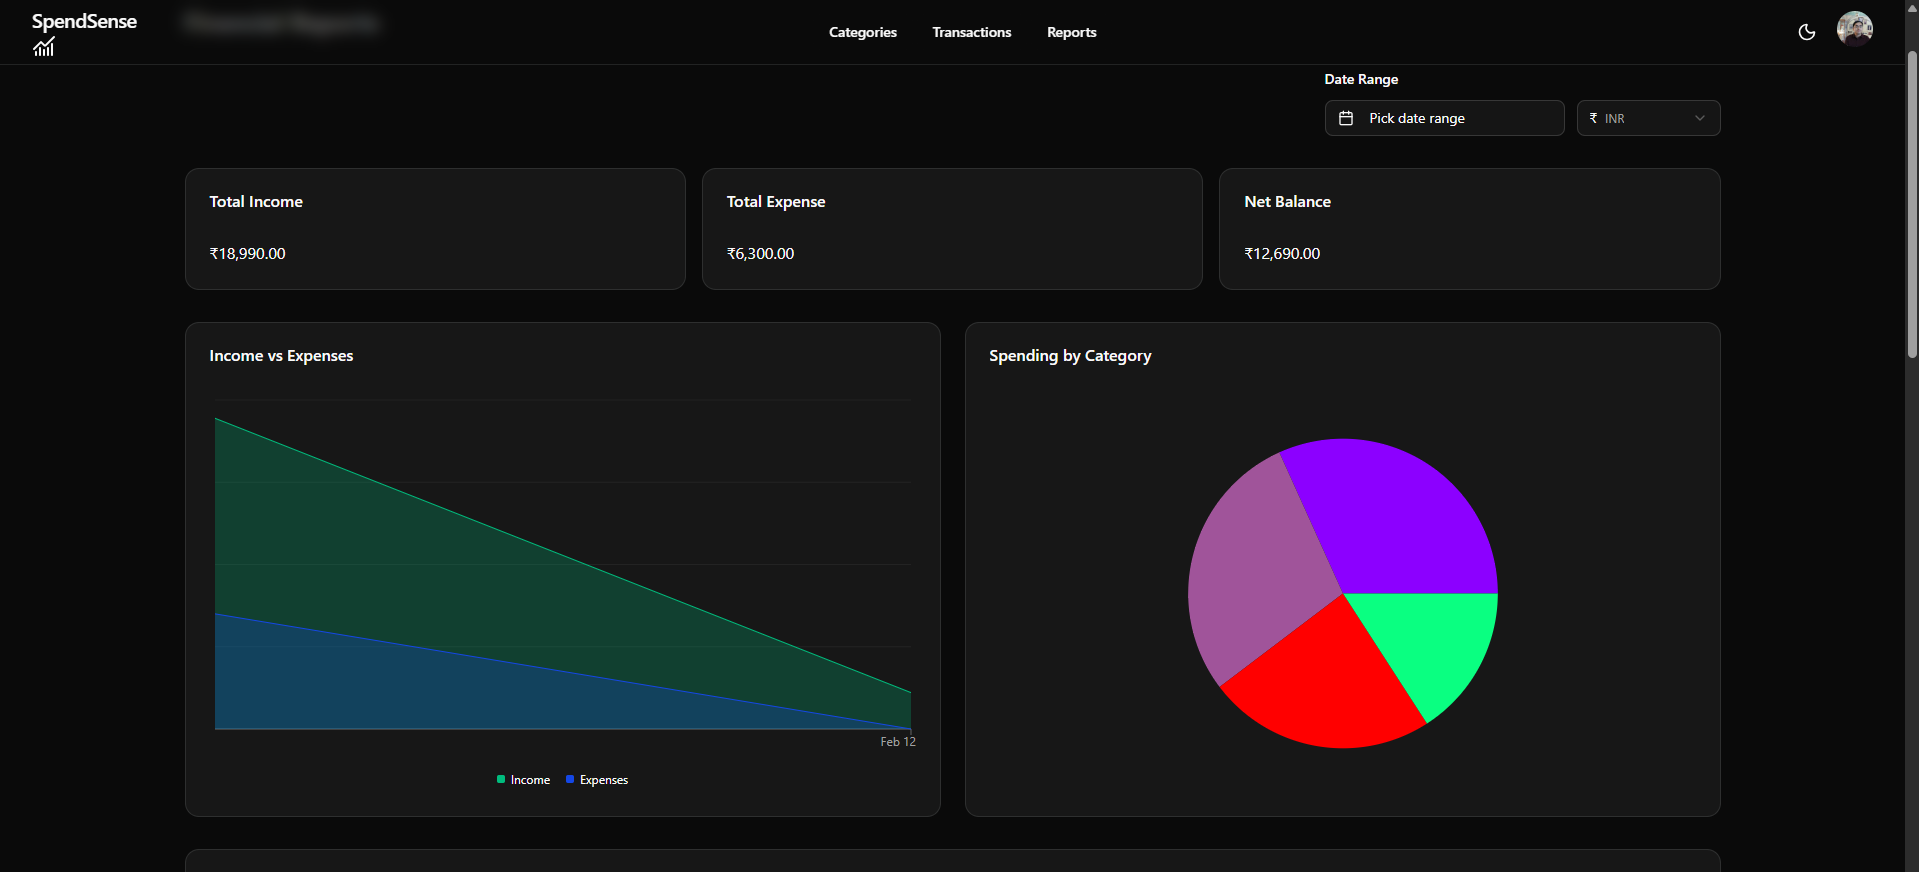Open the user profile avatar

(x=1854, y=29)
